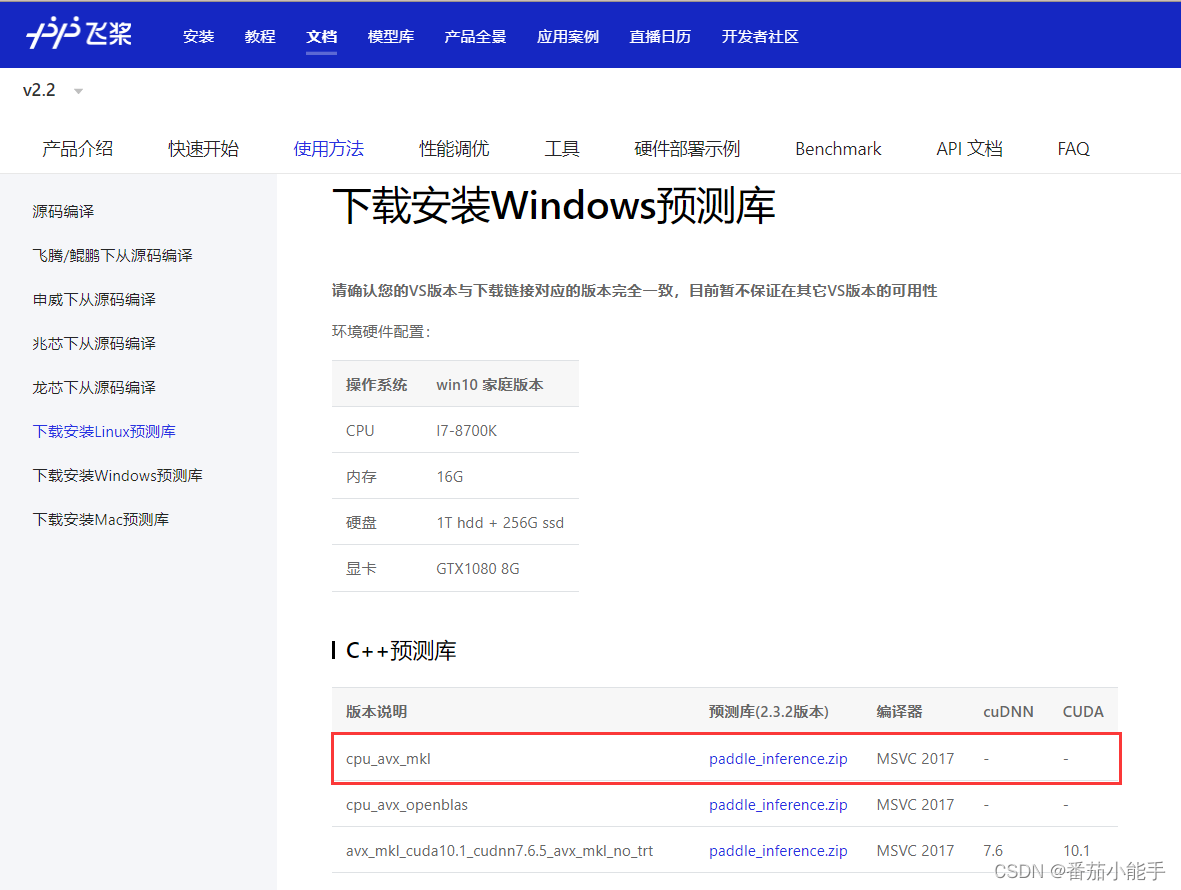The width and height of the screenshot is (1181, 890).
Task: Click the 16G memory value
Action: 450,477
